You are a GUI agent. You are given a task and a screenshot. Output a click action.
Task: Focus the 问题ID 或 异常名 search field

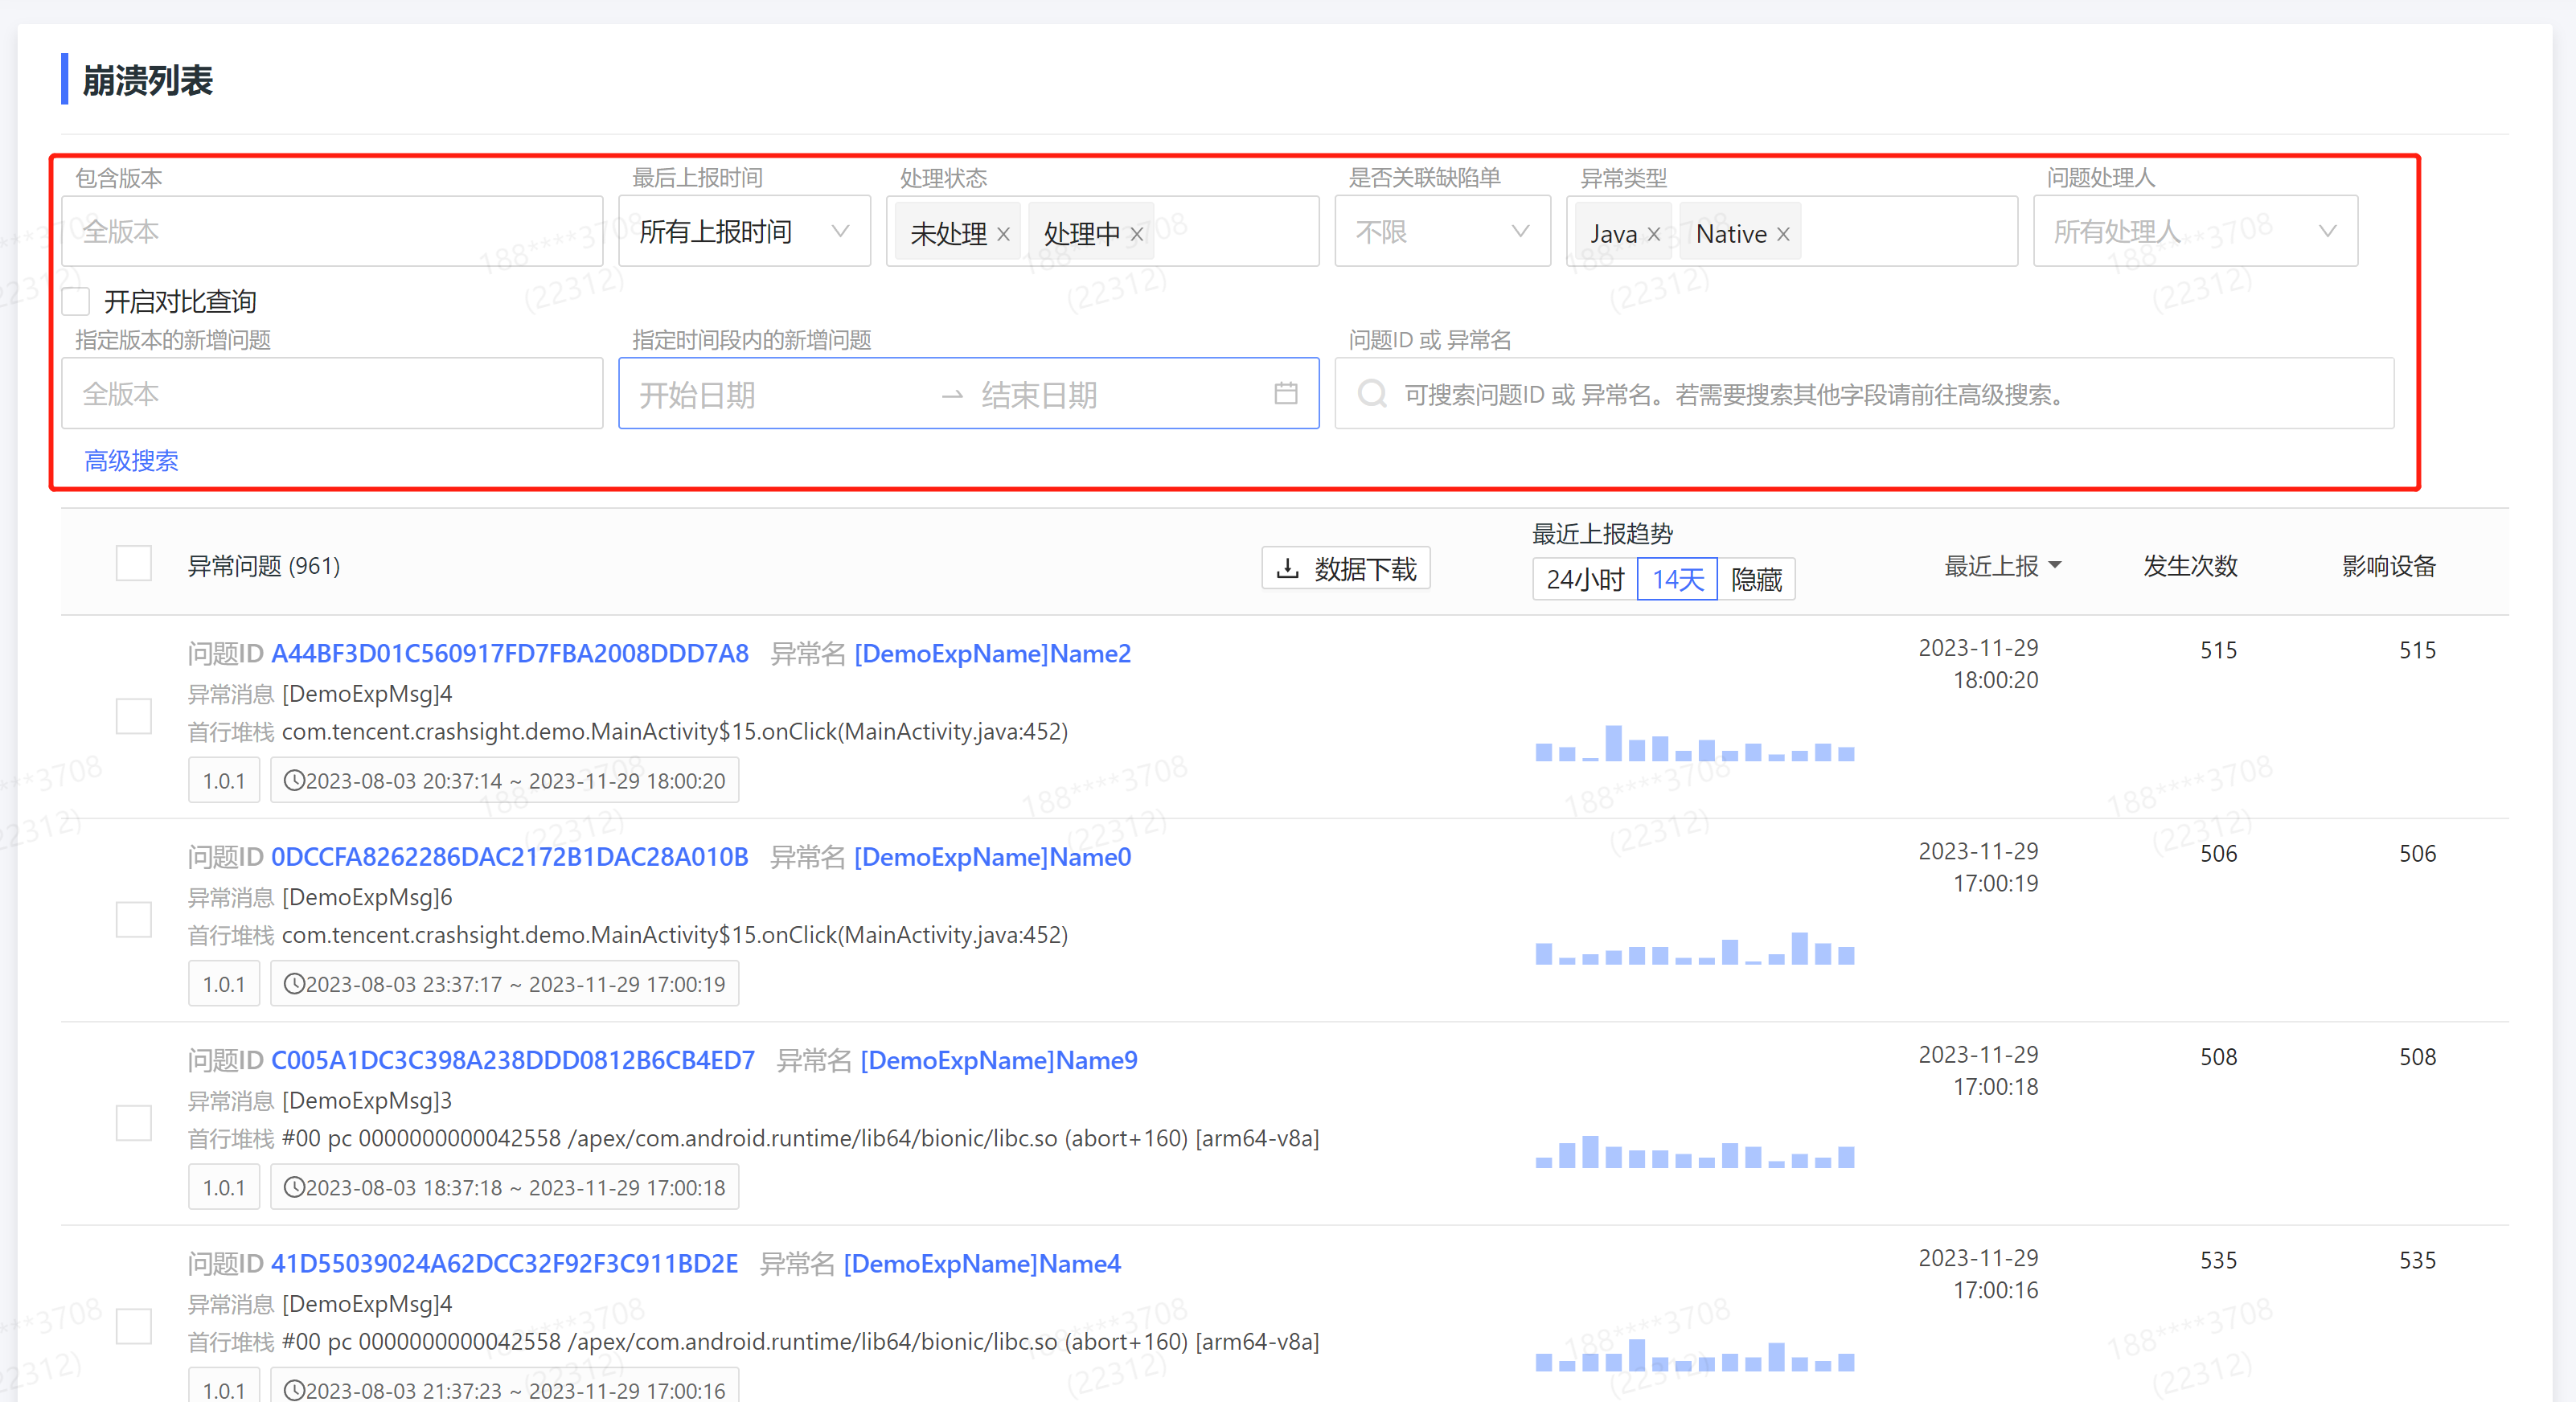1864,394
